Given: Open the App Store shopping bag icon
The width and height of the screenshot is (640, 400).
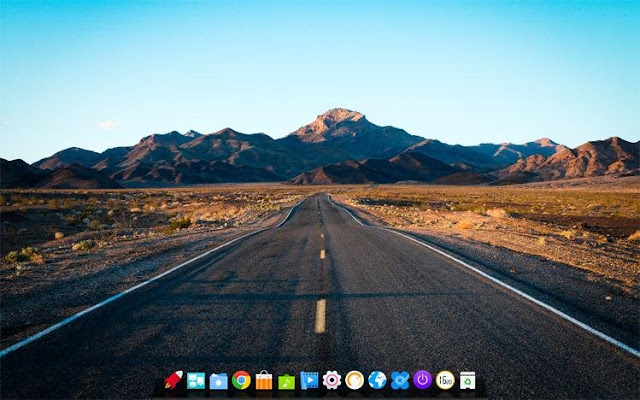Looking at the screenshot, I should coord(264,380).
